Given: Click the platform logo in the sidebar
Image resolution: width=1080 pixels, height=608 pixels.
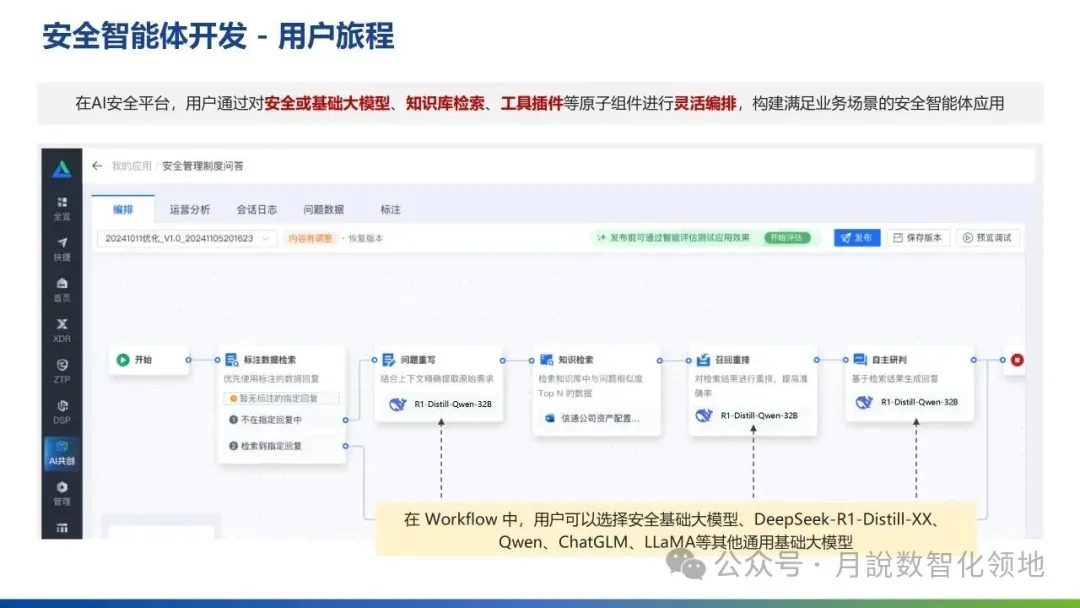Looking at the screenshot, I should [x=61, y=169].
